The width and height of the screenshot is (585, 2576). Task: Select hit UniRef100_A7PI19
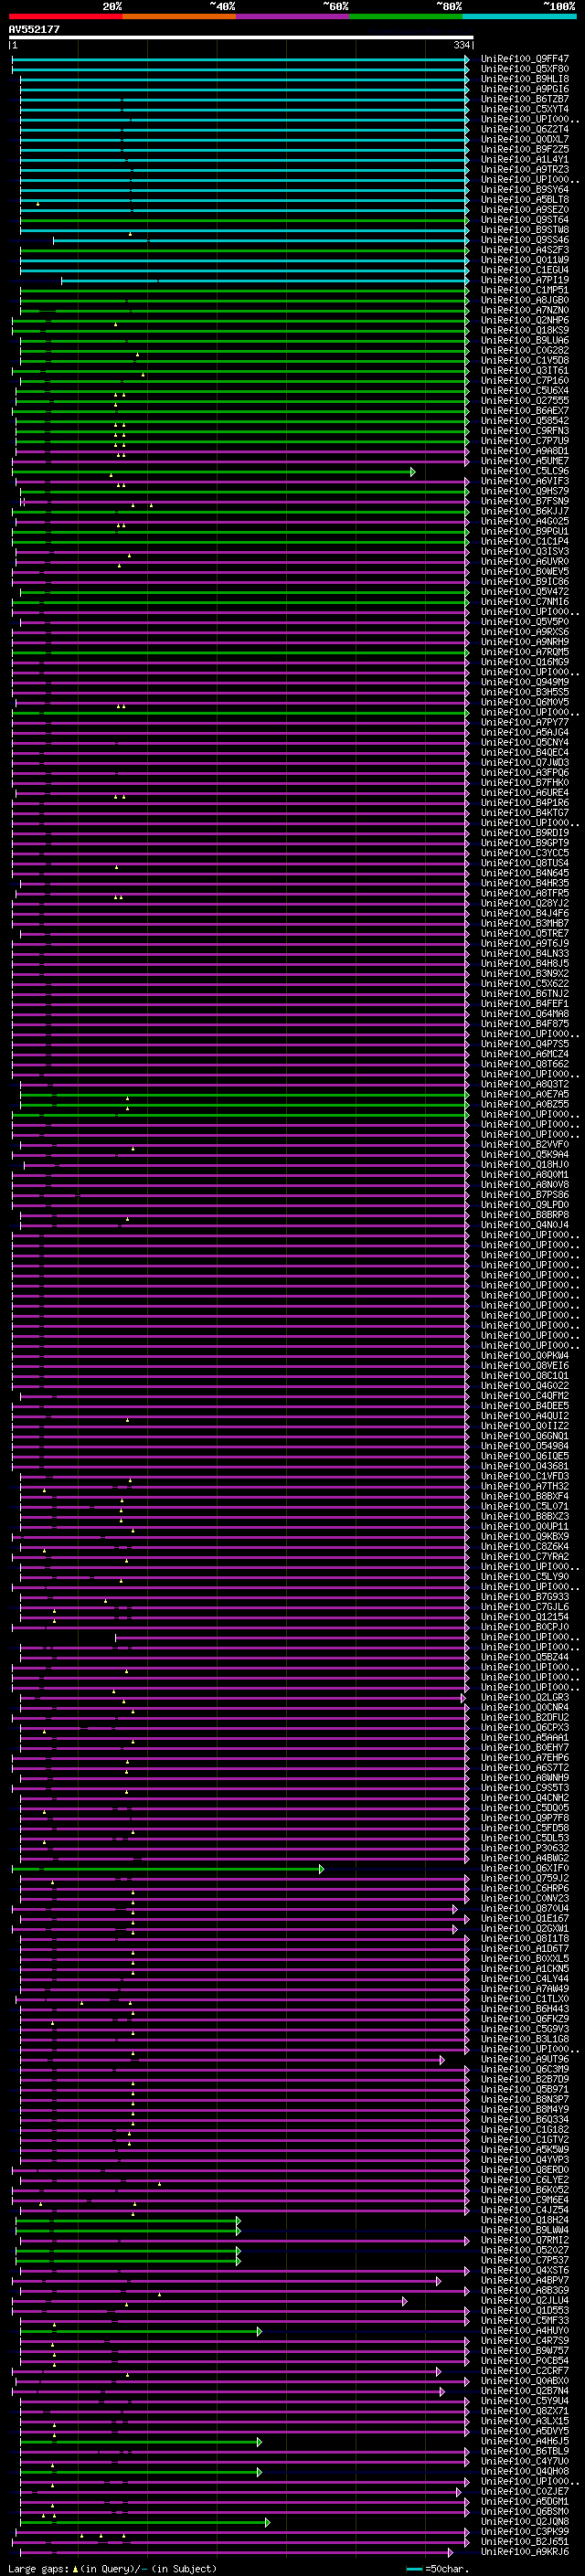click(525, 280)
